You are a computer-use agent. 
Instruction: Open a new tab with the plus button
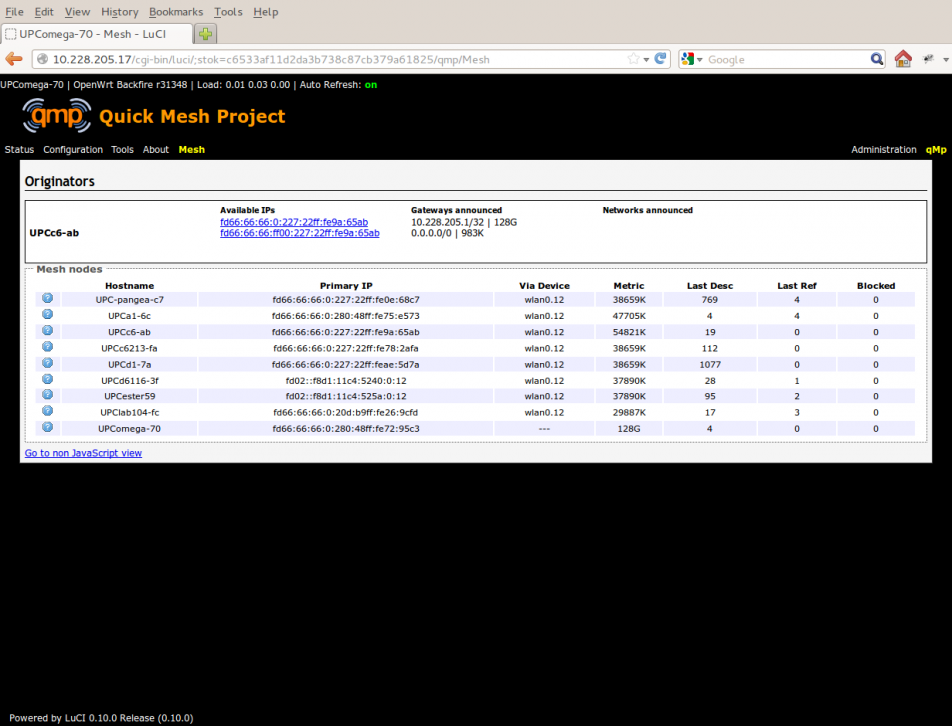click(205, 34)
